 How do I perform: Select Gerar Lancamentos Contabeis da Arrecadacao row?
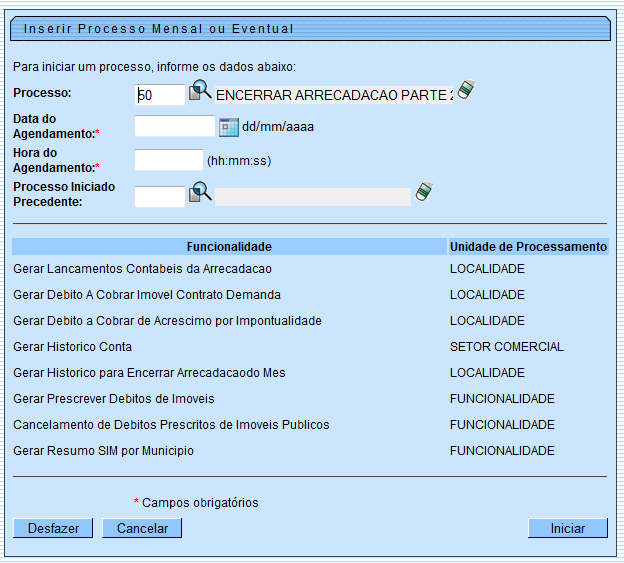[142, 269]
